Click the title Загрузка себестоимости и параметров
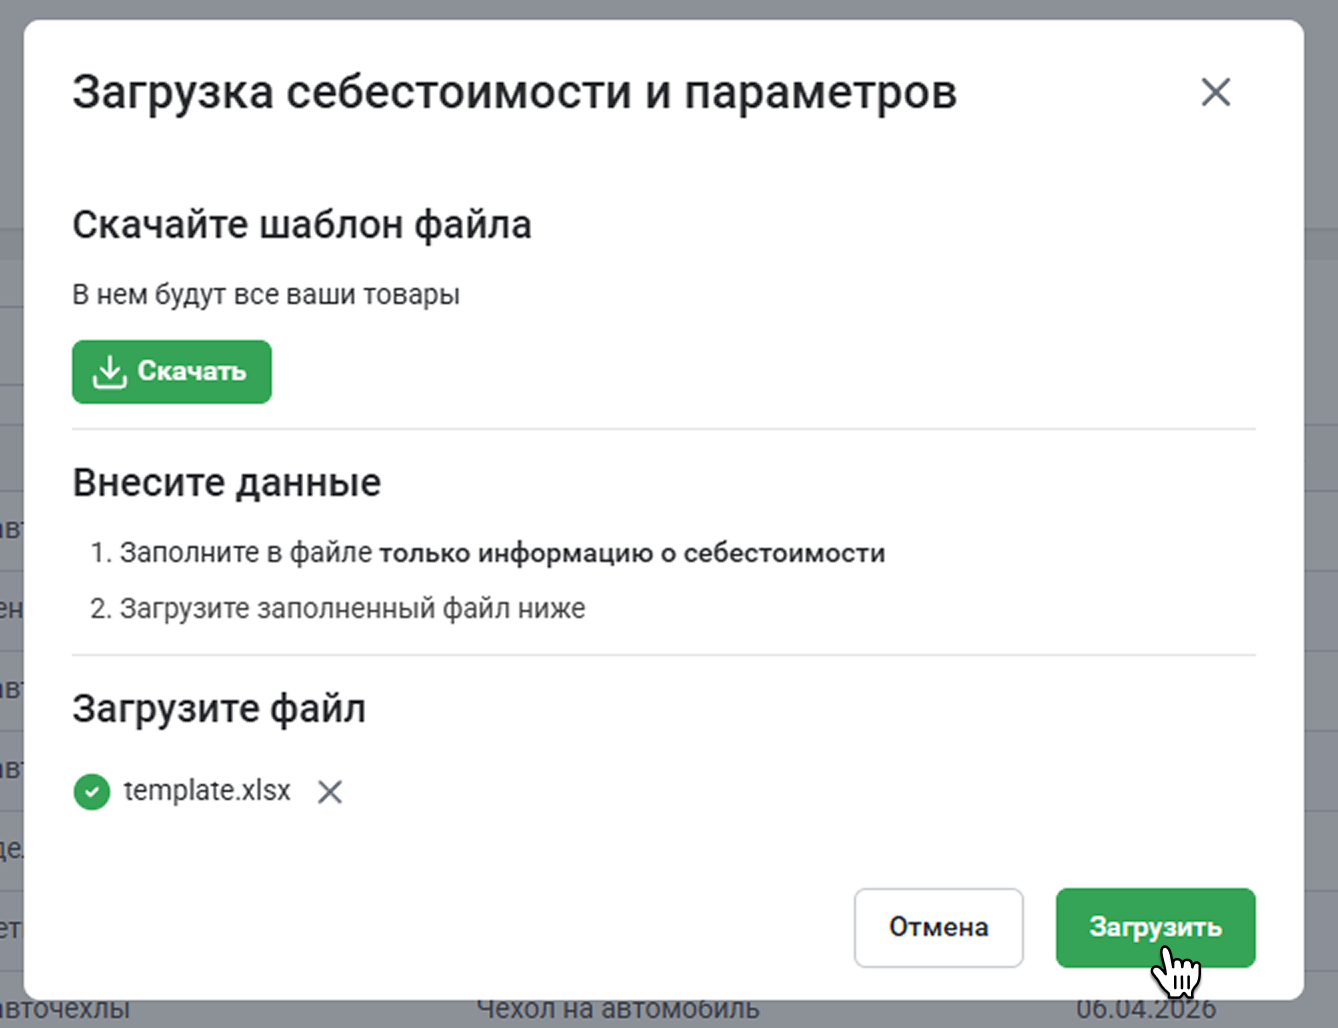Image resolution: width=1338 pixels, height=1028 pixels. [x=514, y=93]
